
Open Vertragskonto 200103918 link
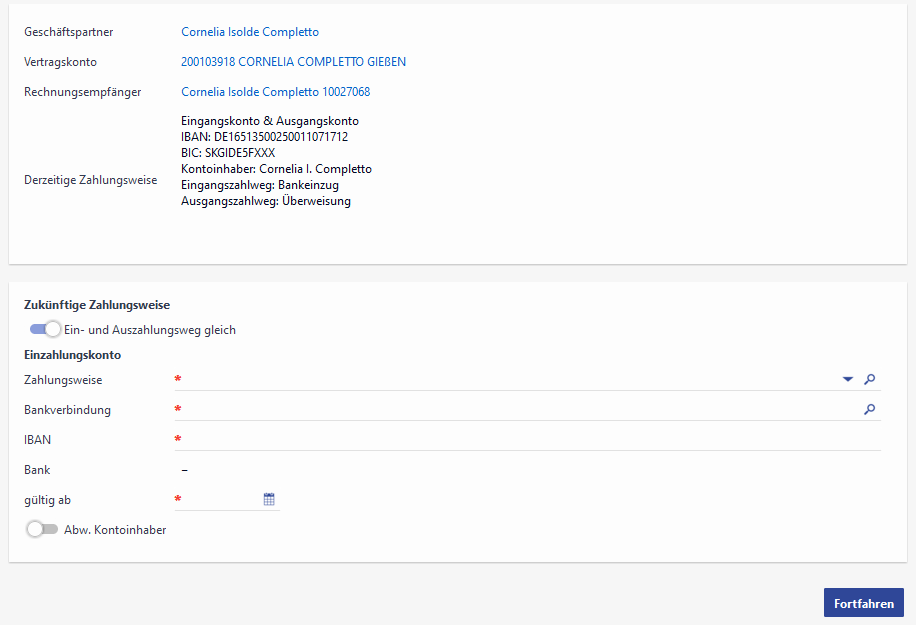[293, 62]
